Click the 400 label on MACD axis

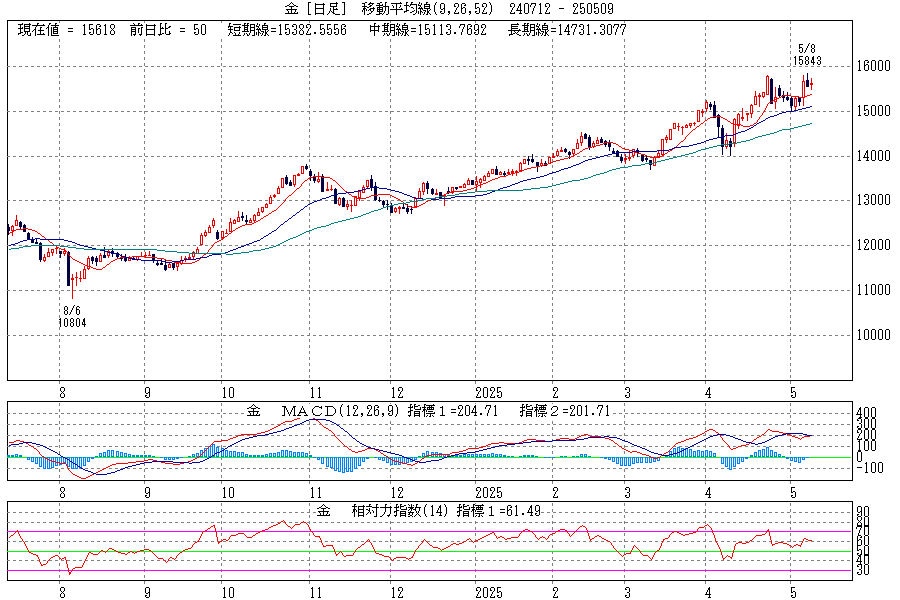[867, 413]
